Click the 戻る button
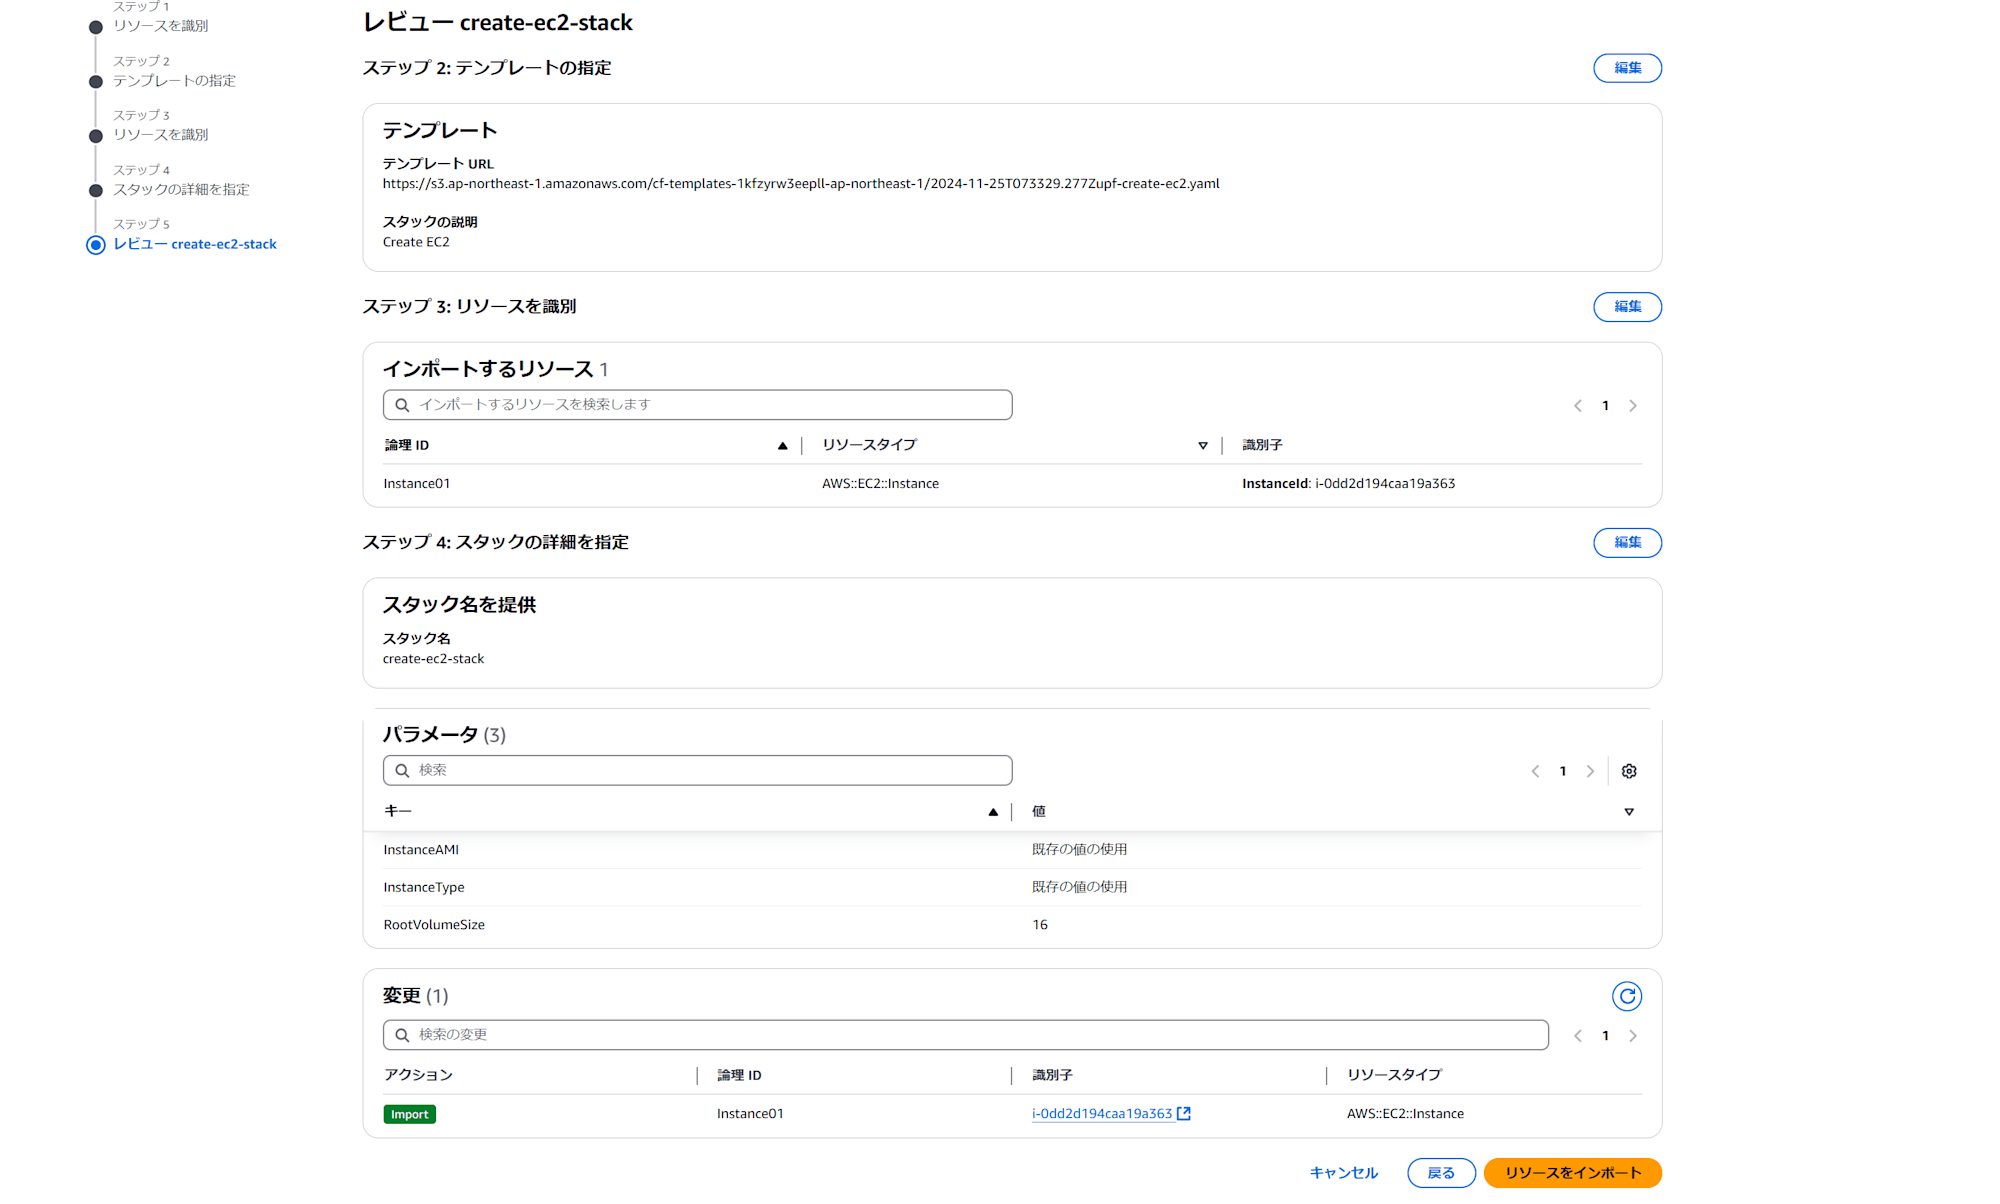This screenshot has width=2000, height=1204. [1441, 1173]
